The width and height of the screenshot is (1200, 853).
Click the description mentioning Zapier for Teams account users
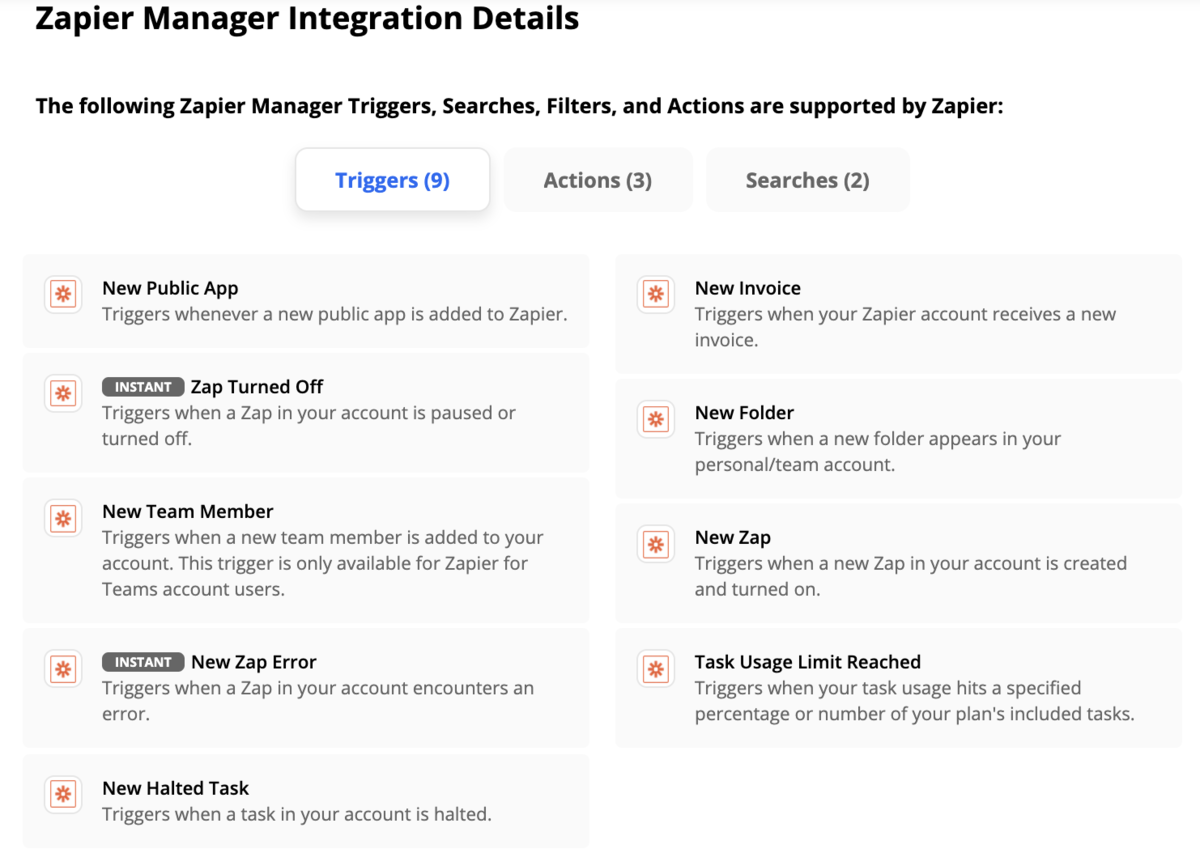click(x=323, y=563)
